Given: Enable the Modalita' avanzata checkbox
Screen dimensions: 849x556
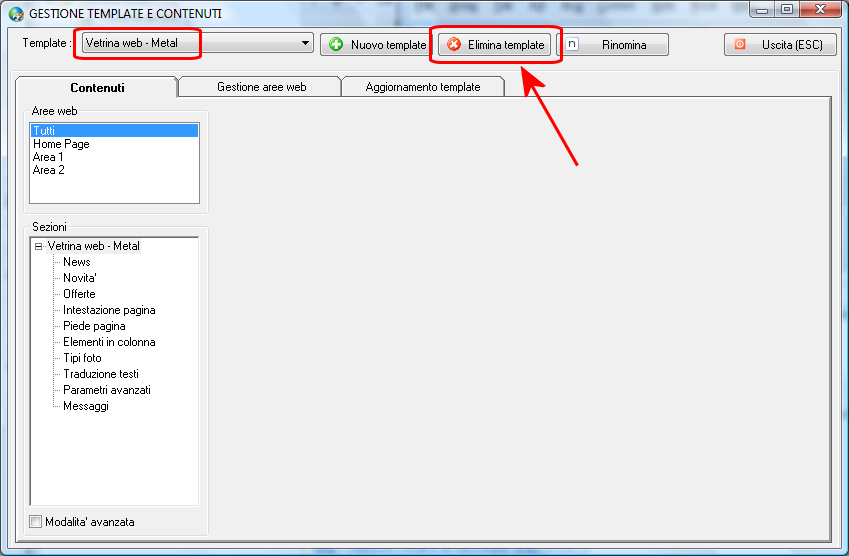Looking at the screenshot, I should 36,522.
